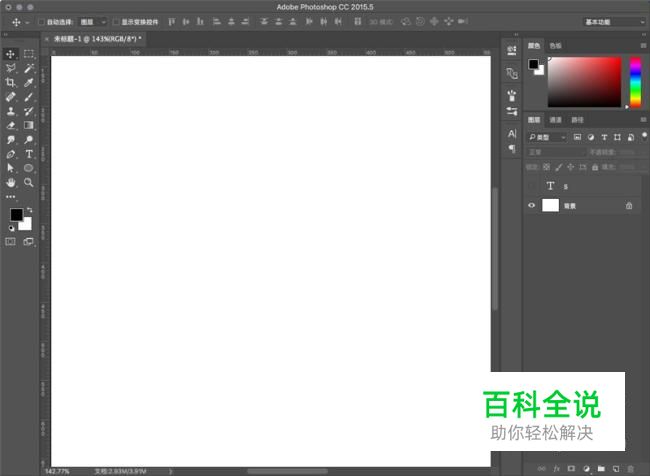Open the layer filter type dropdown

(547, 137)
